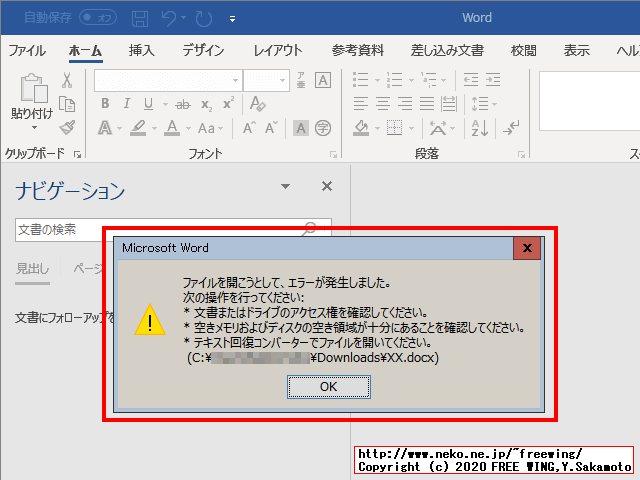Screen dimensions: 640x480
Task: Open the フォント dialog launcher
Action: tap(333, 154)
